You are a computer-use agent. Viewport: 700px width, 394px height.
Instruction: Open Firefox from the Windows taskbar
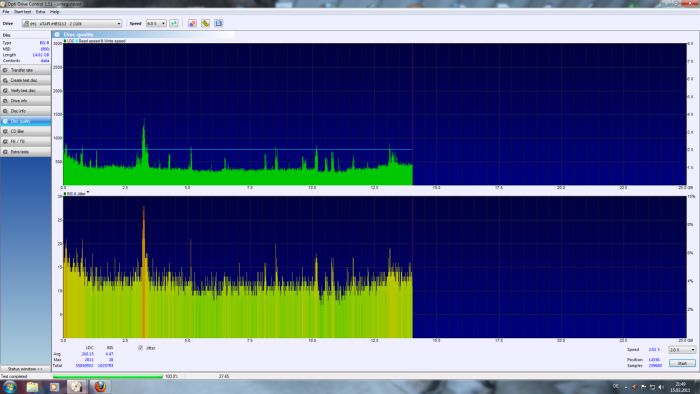coord(100,386)
